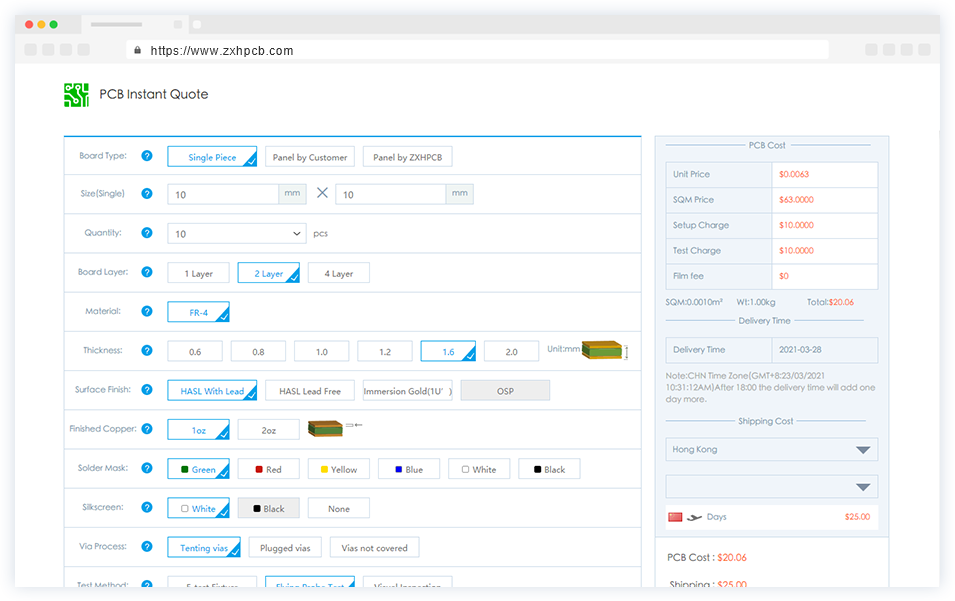The width and height of the screenshot is (955, 601).
Task: Select 2 Layer board option
Action: (269, 273)
